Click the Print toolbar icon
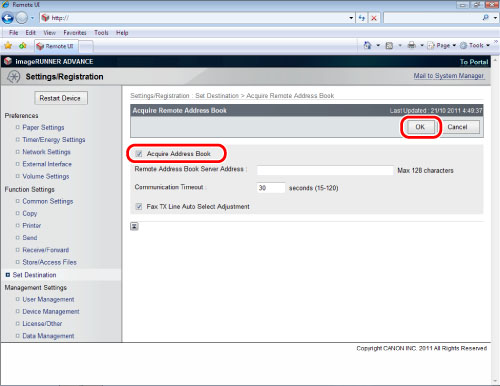Image resolution: width=500 pixels, height=386 pixels. point(412,45)
